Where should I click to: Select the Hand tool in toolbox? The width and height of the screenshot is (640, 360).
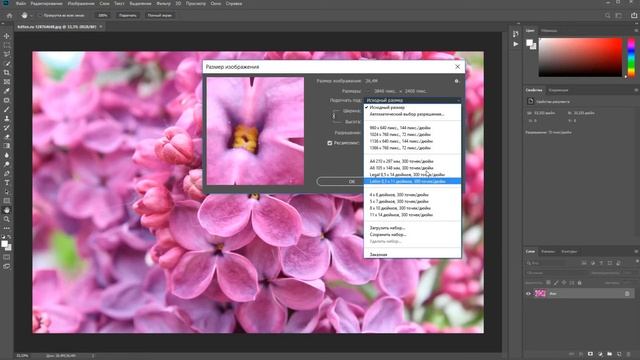click(7, 210)
